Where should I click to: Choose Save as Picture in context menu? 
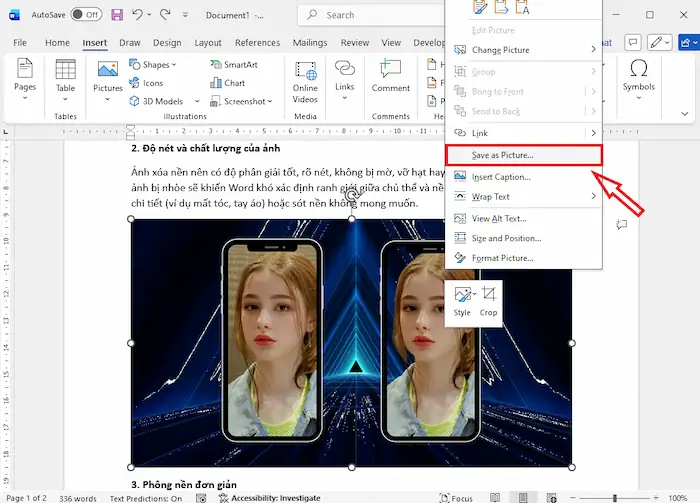click(524, 155)
